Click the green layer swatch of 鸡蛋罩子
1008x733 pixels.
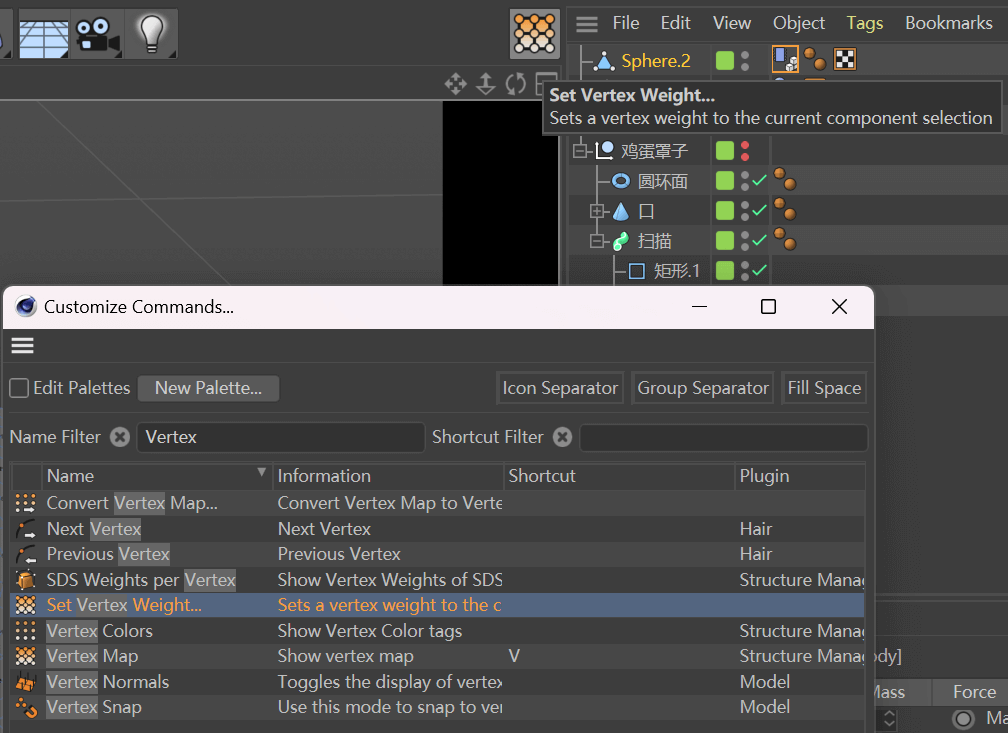(725, 150)
